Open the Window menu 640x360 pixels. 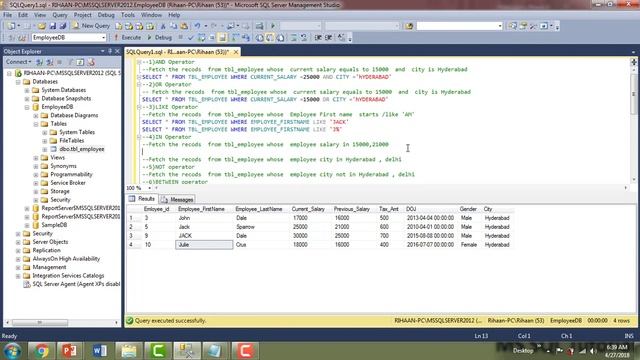click(151, 15)
